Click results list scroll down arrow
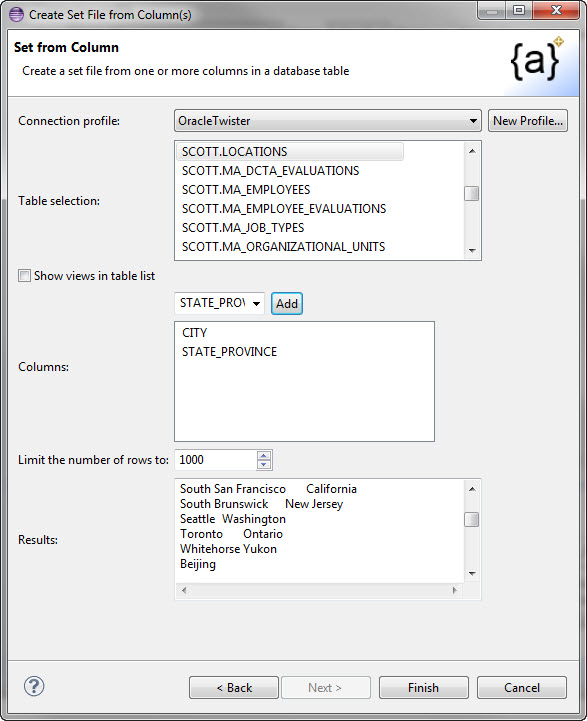 pos(472,573)
